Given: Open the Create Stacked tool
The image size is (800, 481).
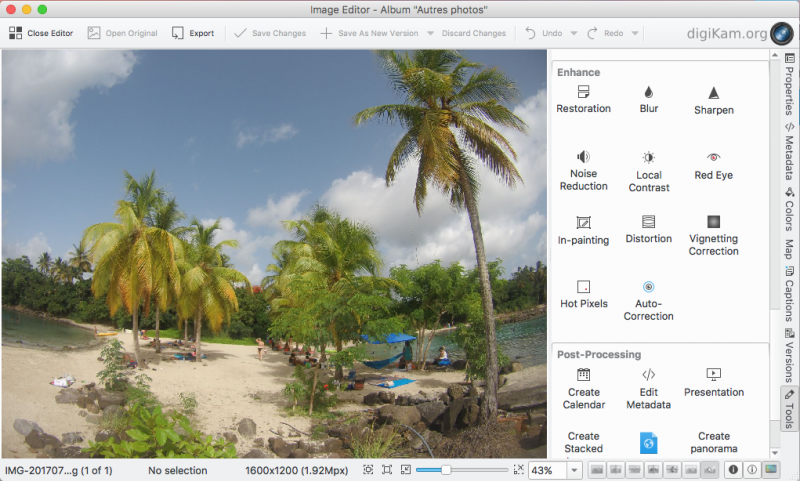Looking at the screenshot, I should click(584, 442).
